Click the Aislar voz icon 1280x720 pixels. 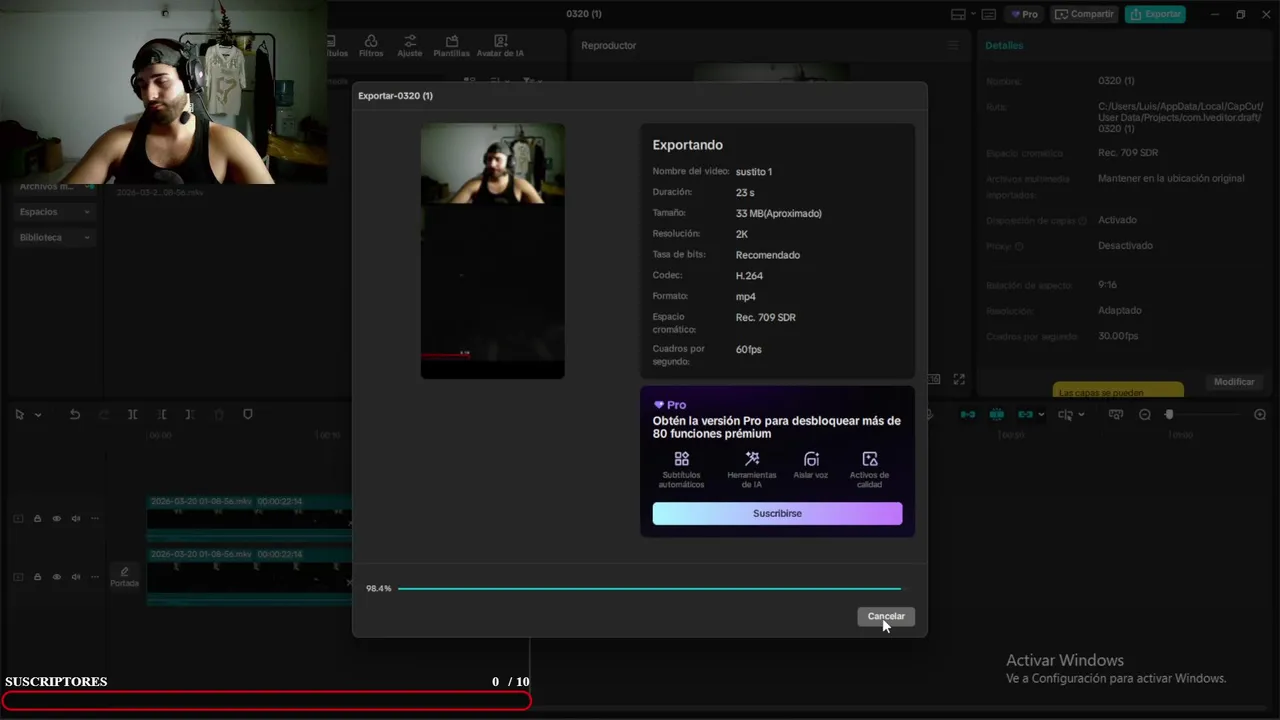click(811, 459)
